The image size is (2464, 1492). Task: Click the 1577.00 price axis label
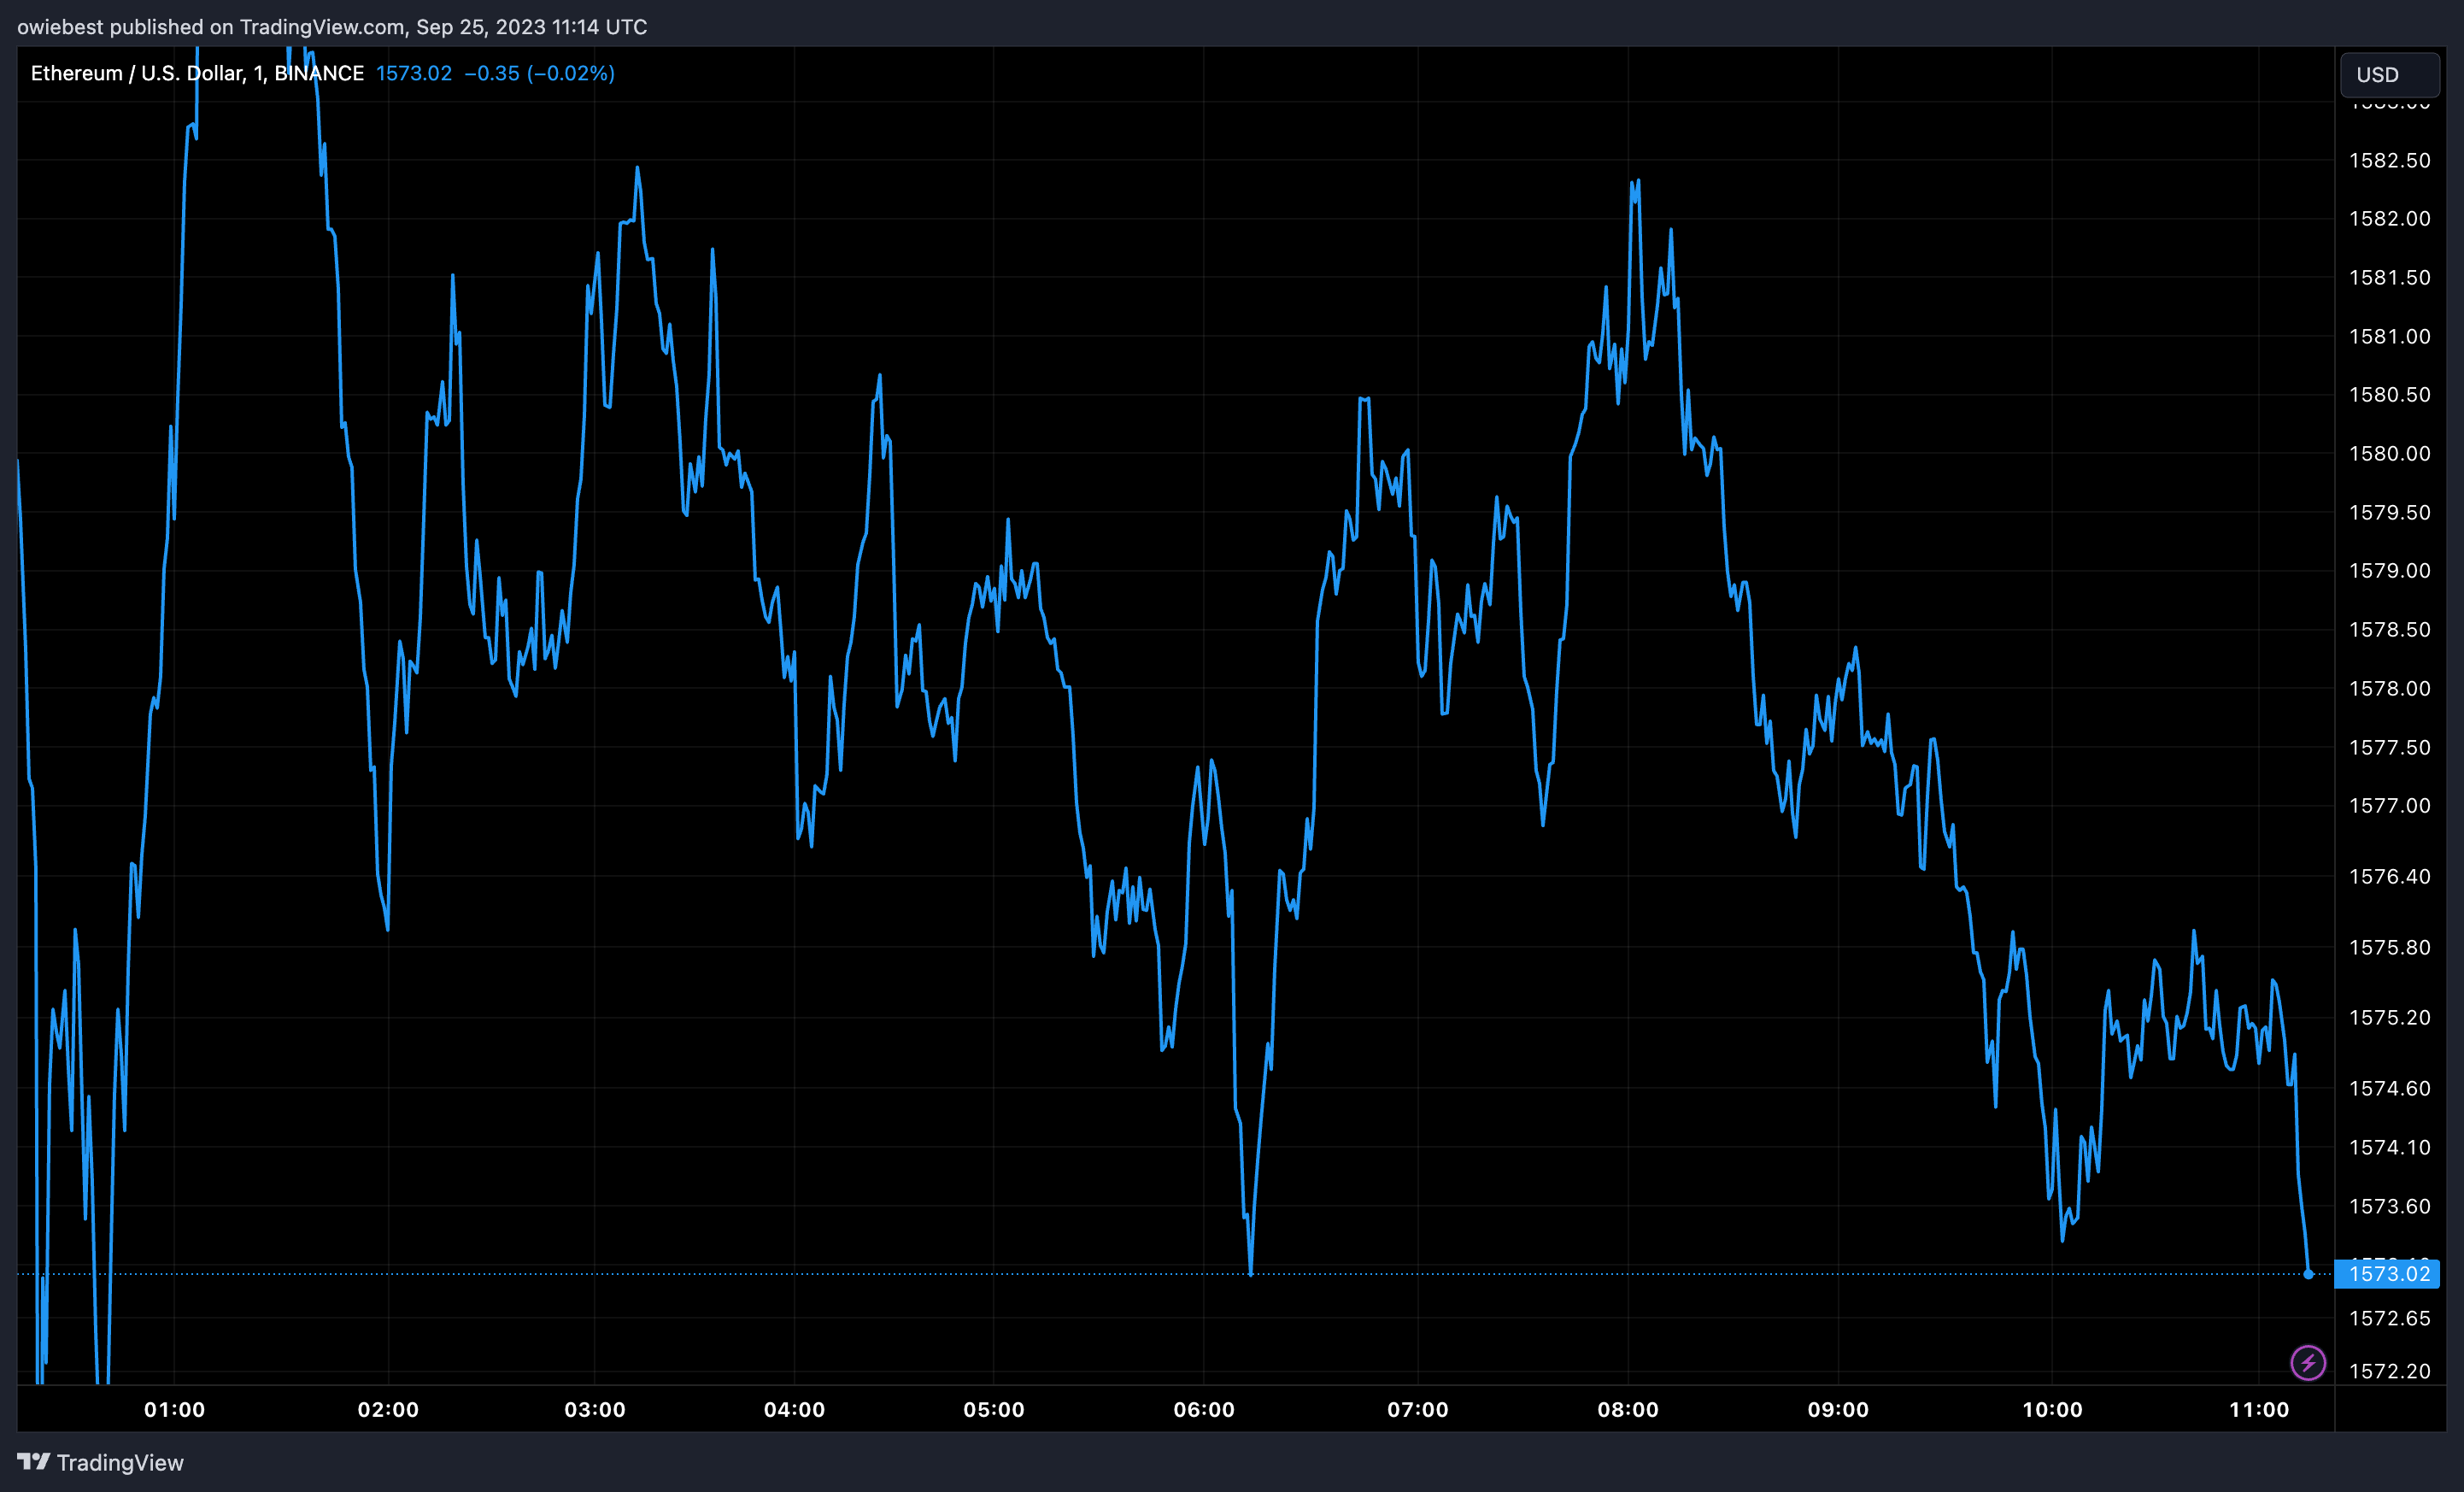2389,805
